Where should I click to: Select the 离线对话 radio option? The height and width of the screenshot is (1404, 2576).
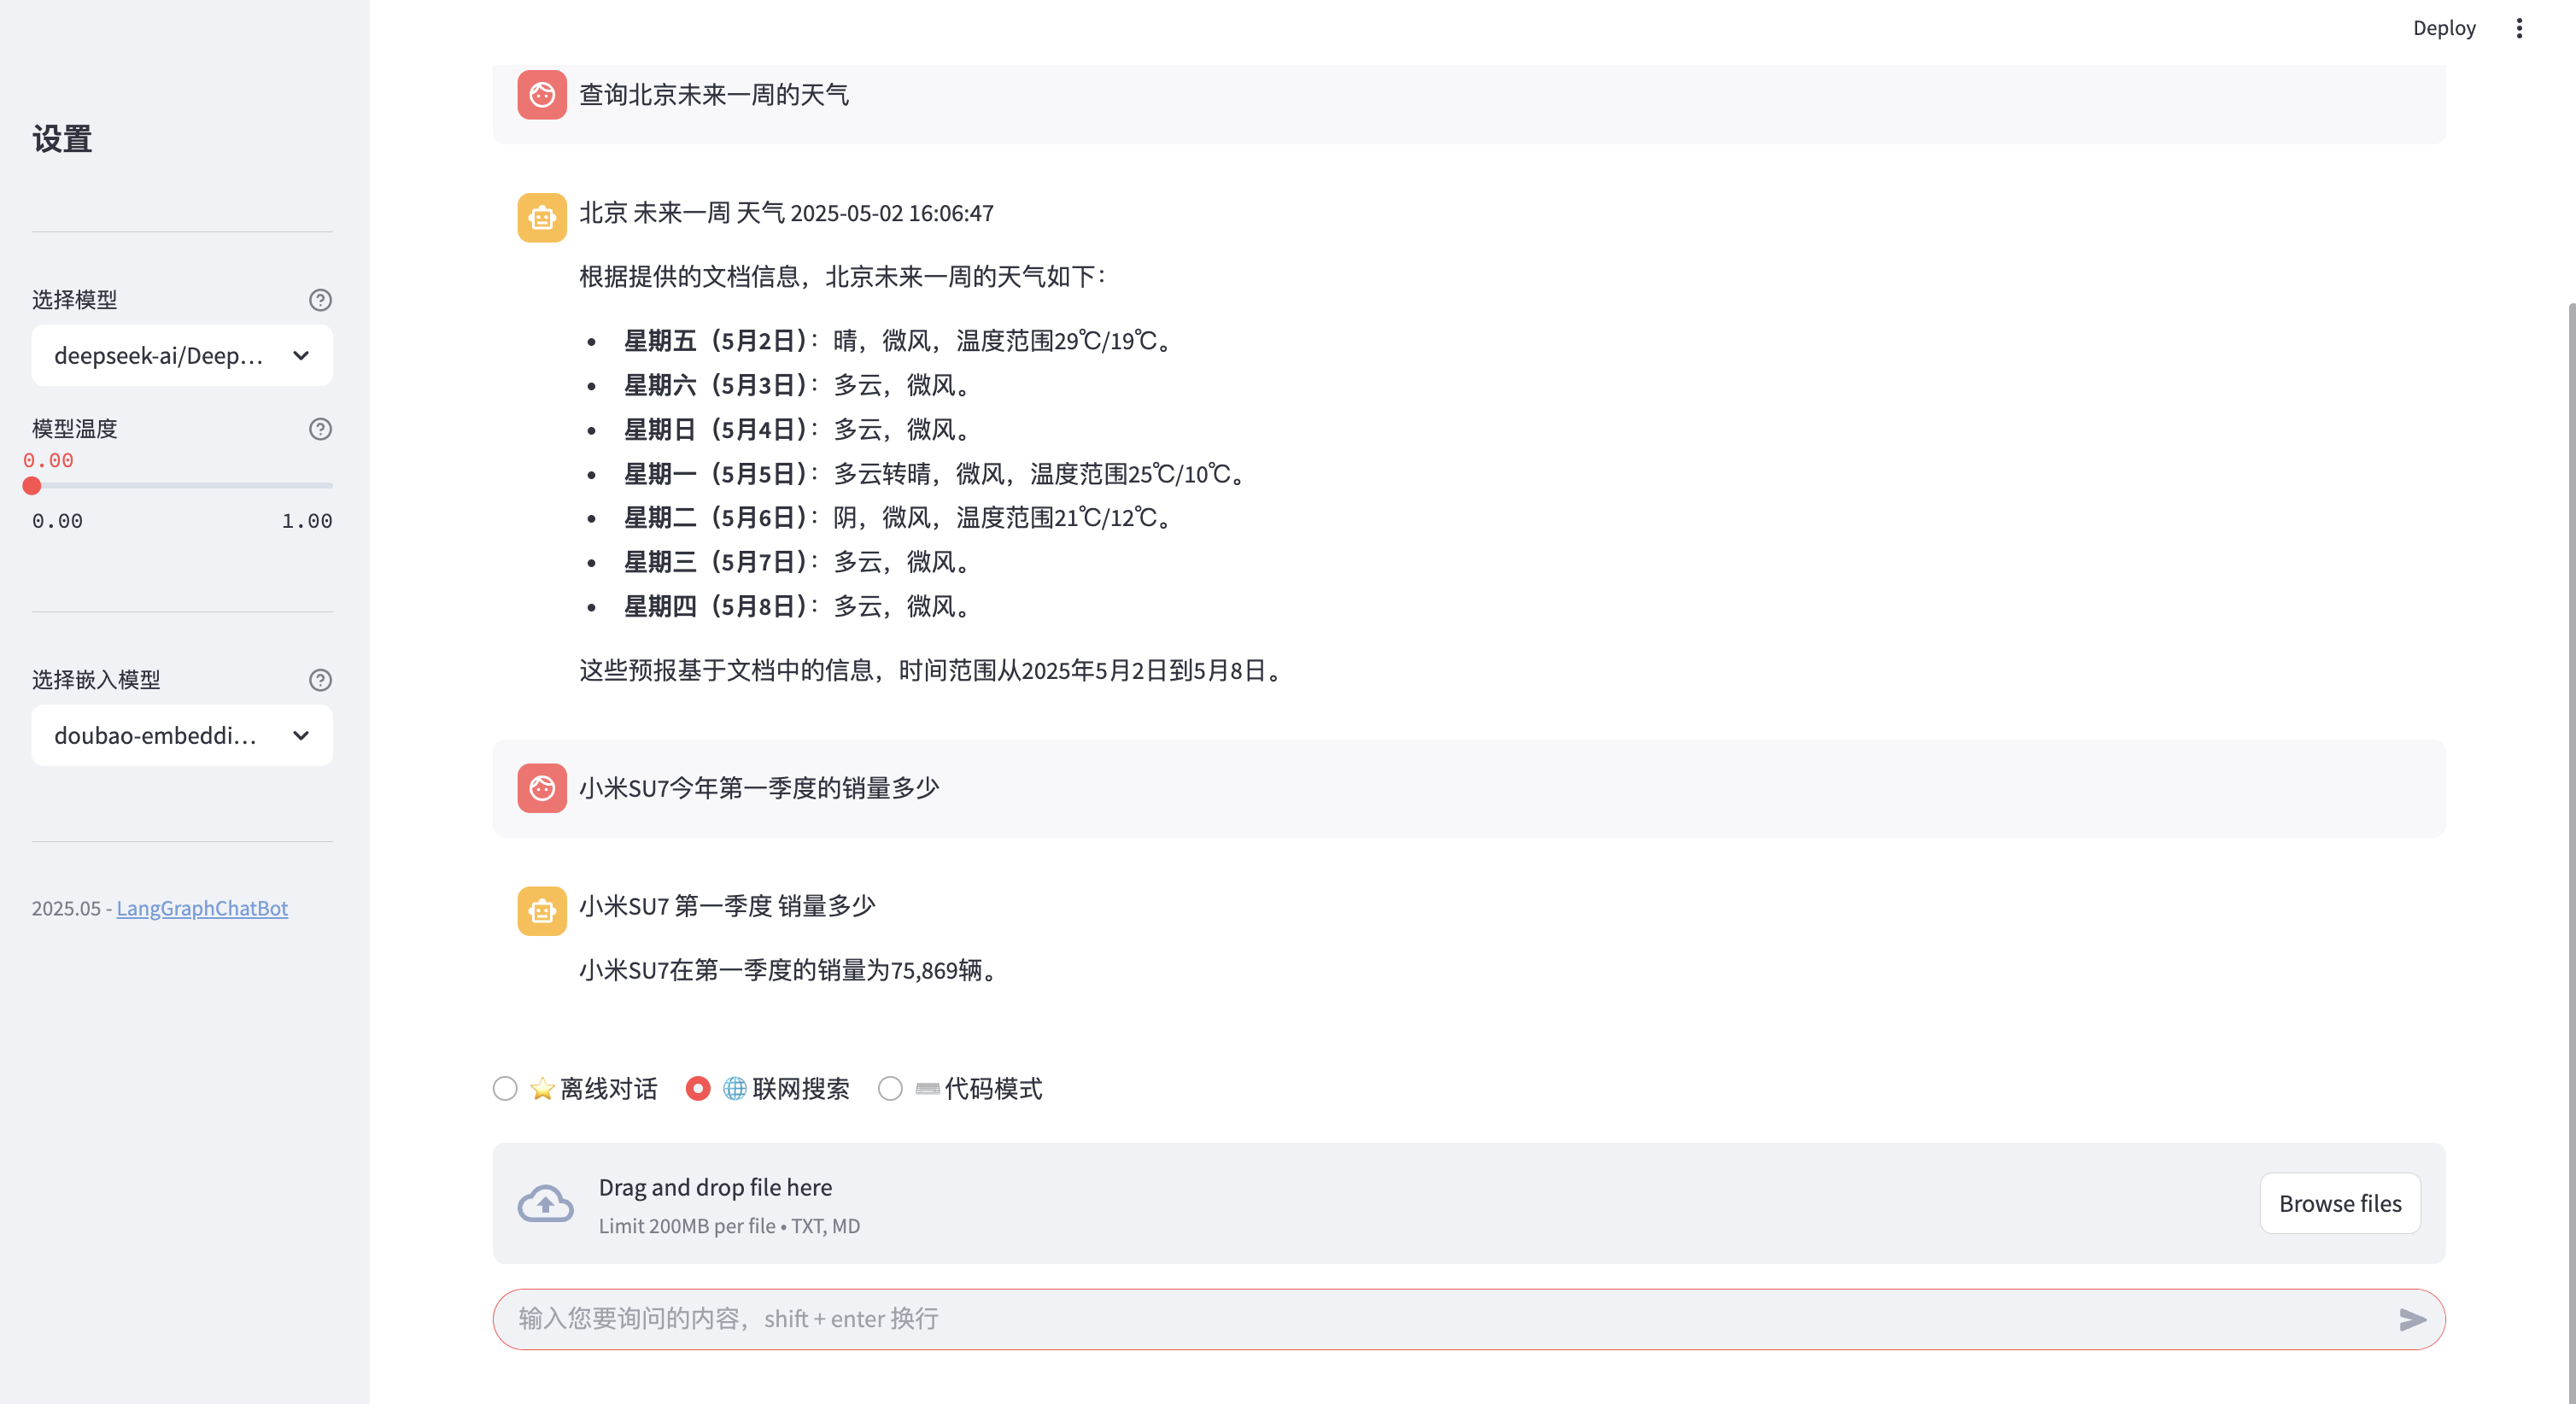[505, 1088]
